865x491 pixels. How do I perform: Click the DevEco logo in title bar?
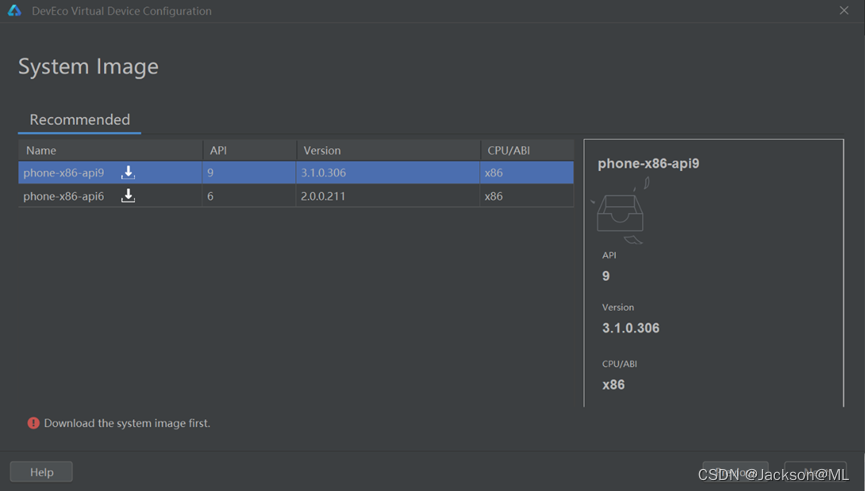(14, 10)
